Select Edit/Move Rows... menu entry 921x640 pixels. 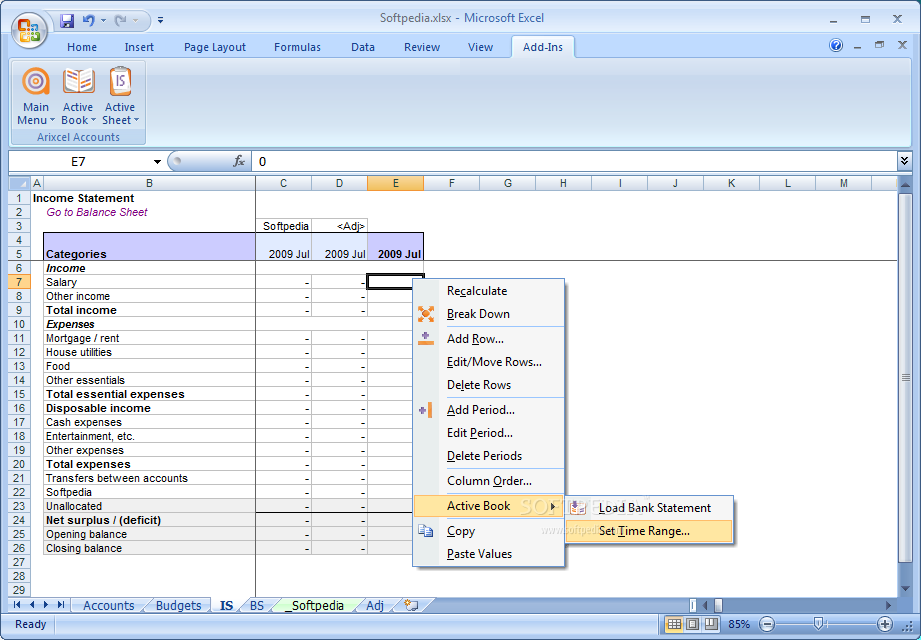(494, 362)
